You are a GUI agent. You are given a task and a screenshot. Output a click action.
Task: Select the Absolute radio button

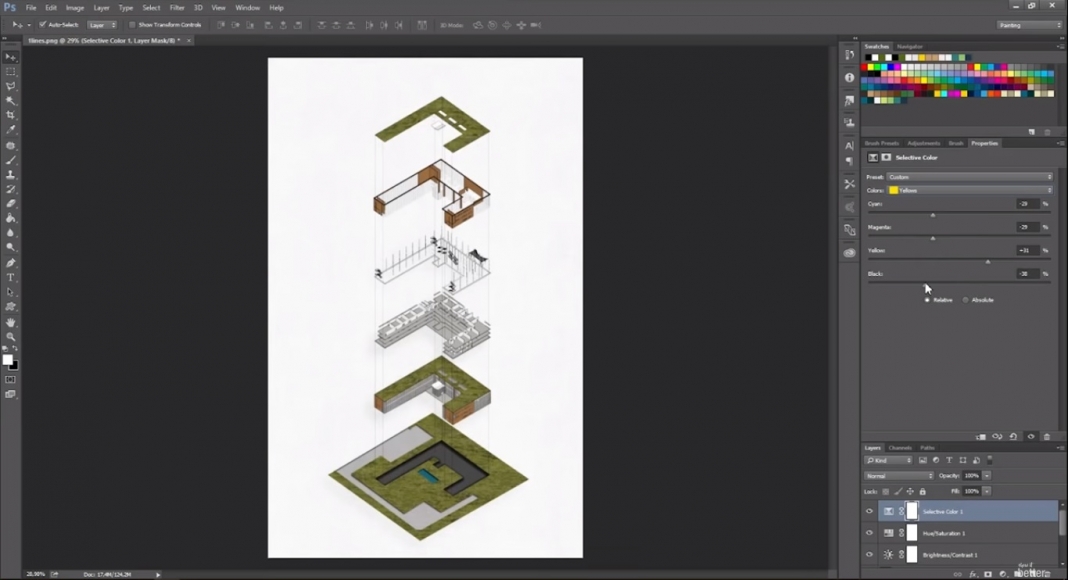click(x=967, y=299)
